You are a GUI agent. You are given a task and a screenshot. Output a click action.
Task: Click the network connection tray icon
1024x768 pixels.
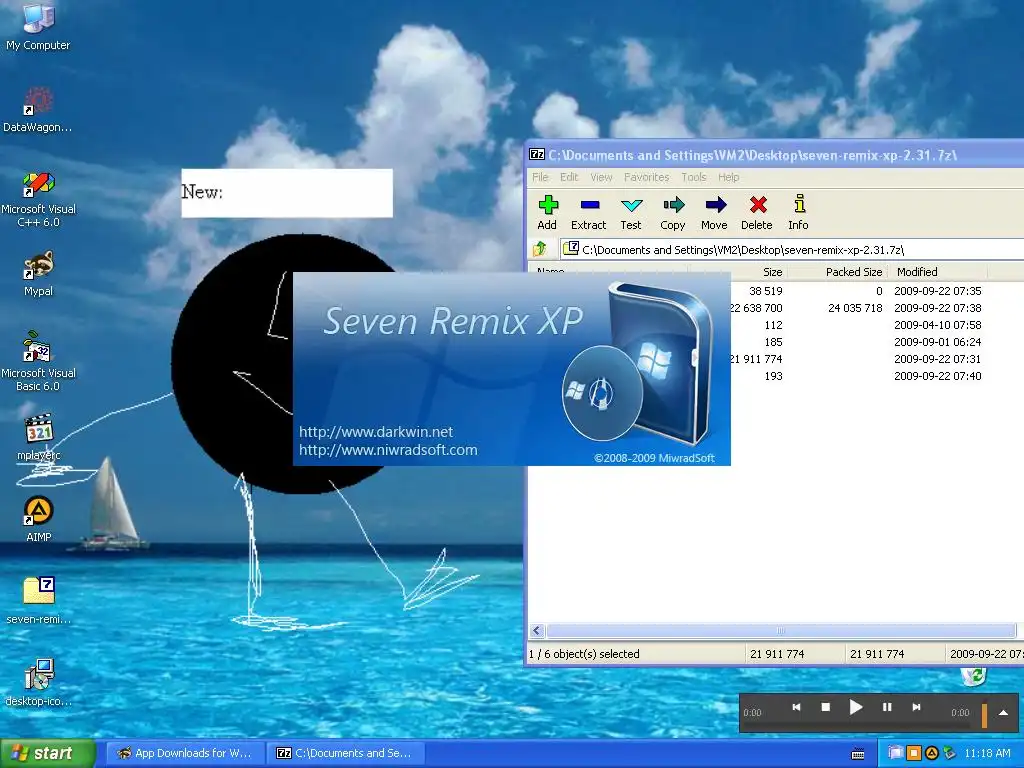pos(950,754)
